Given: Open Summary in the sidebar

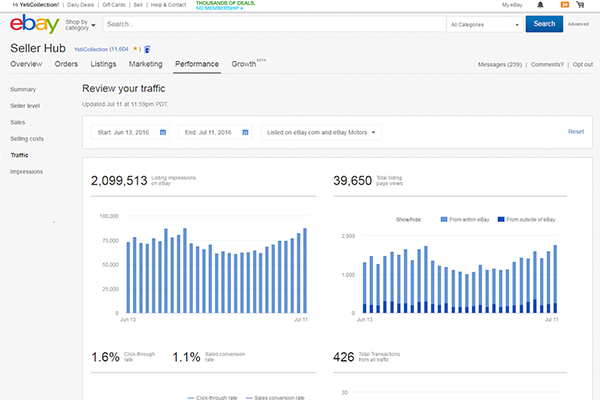Looking at the screenshot, I should pyautogui.click(x=23, y=89).
